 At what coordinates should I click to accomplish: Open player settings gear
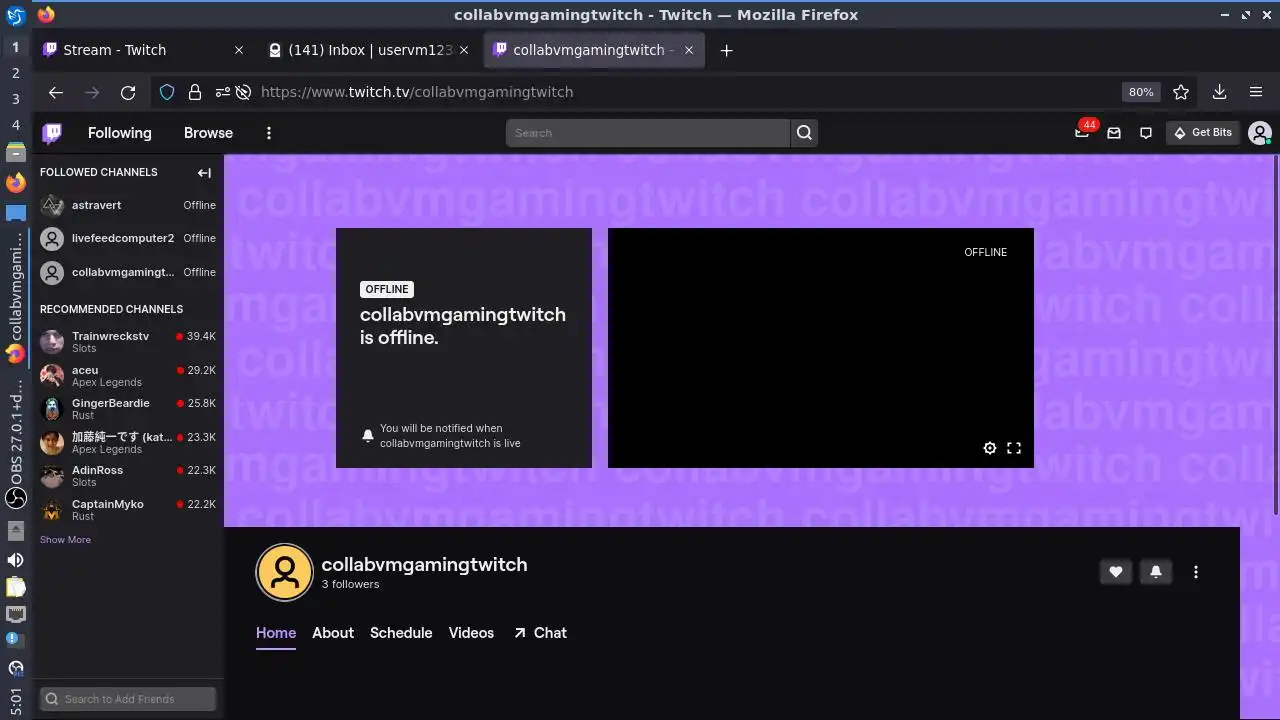(x=990, y=448)
